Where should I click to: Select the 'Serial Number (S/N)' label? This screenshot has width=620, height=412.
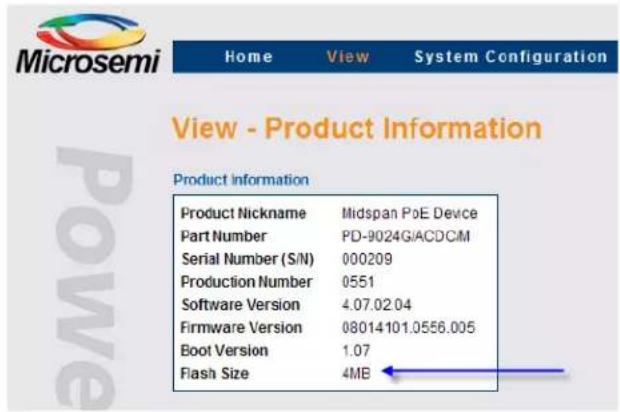pos(248,259)
